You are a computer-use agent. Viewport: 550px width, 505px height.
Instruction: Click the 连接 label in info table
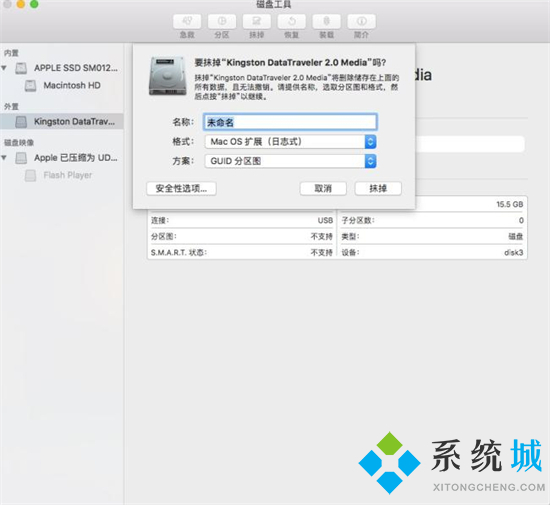click(160, 220)
